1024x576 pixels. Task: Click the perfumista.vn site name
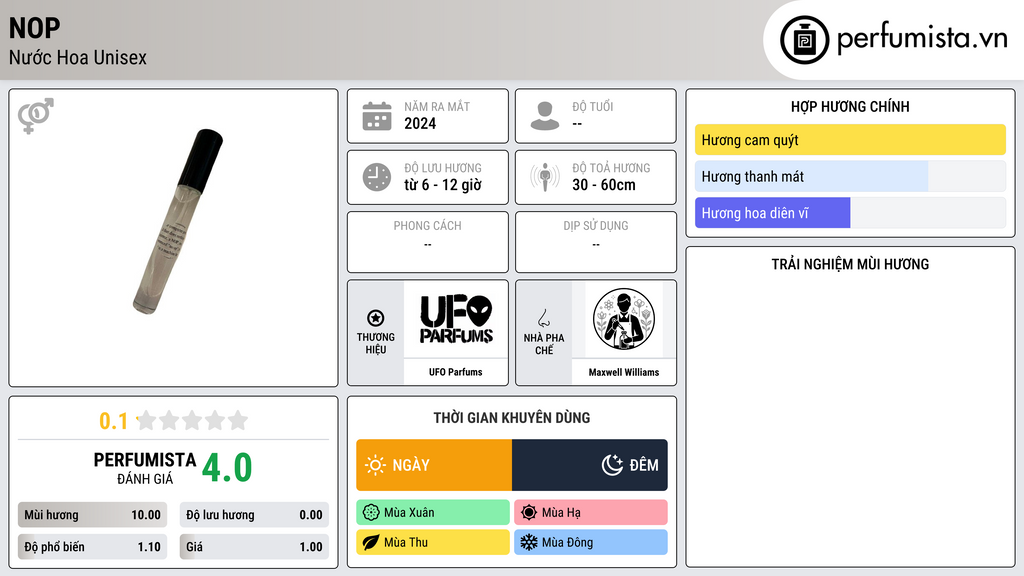923,38
